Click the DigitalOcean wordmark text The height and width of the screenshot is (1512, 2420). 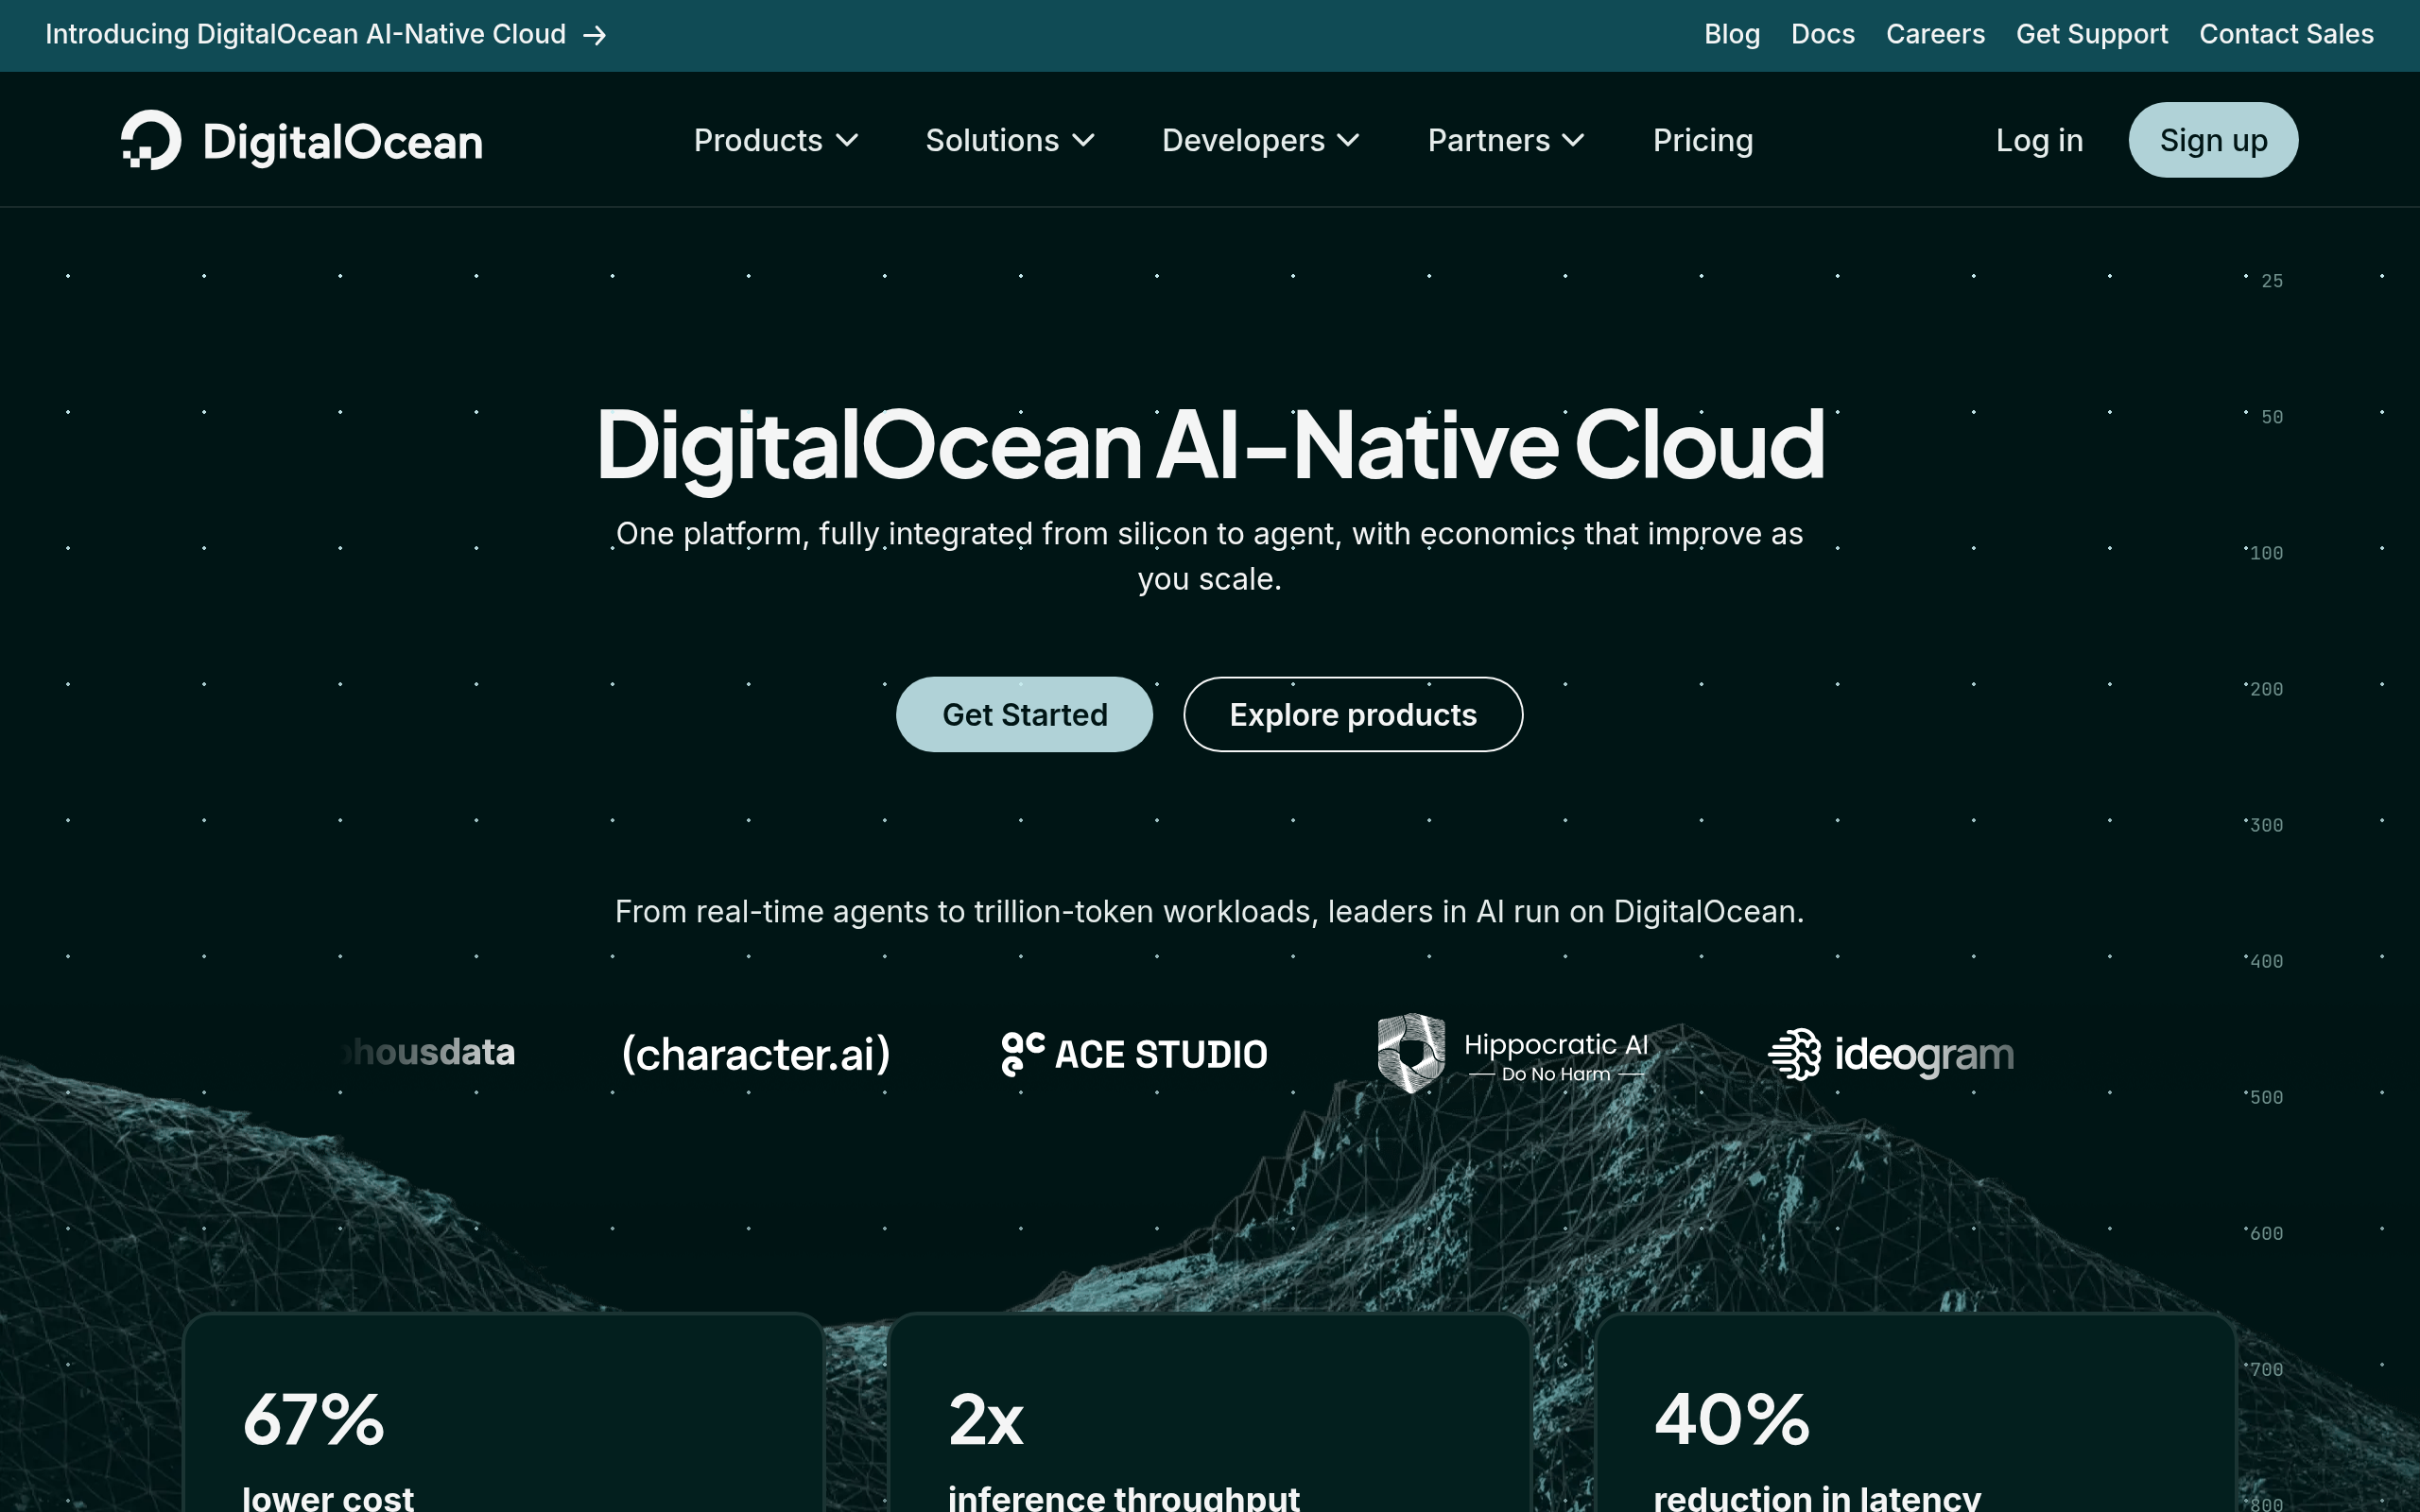click(343, 142)
